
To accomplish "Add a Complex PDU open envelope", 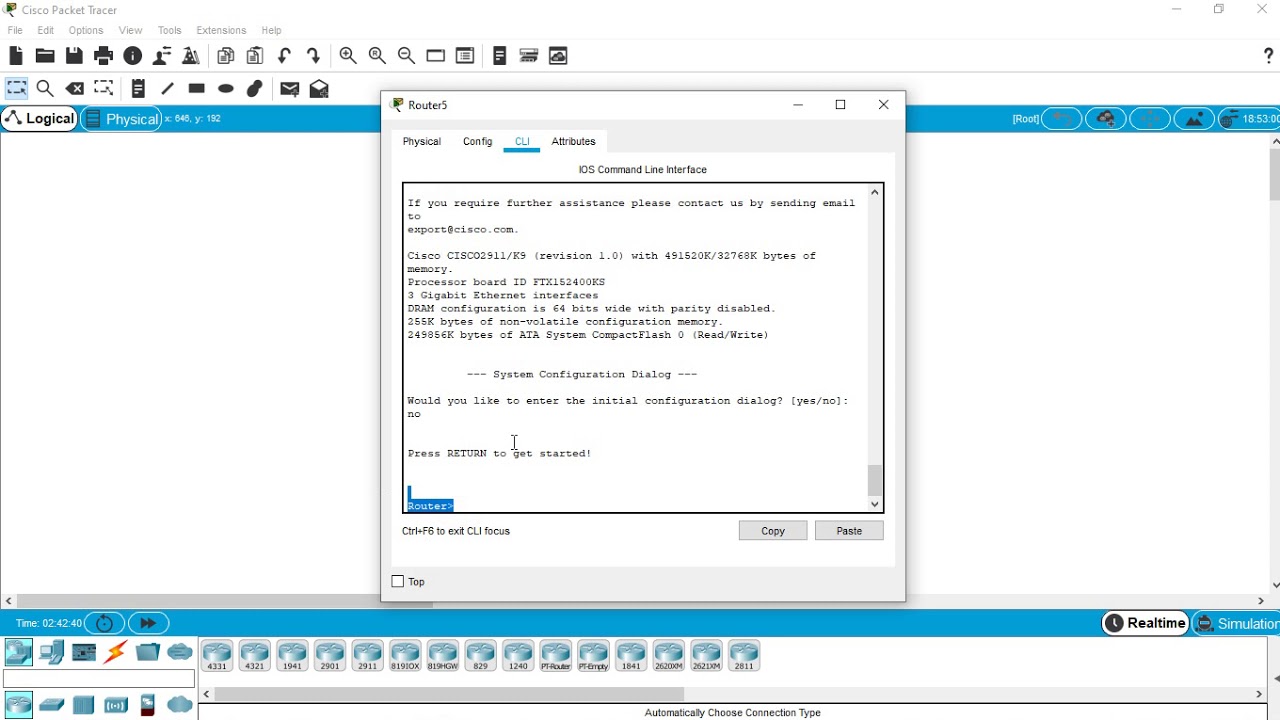I will click(x=320, y=89).
